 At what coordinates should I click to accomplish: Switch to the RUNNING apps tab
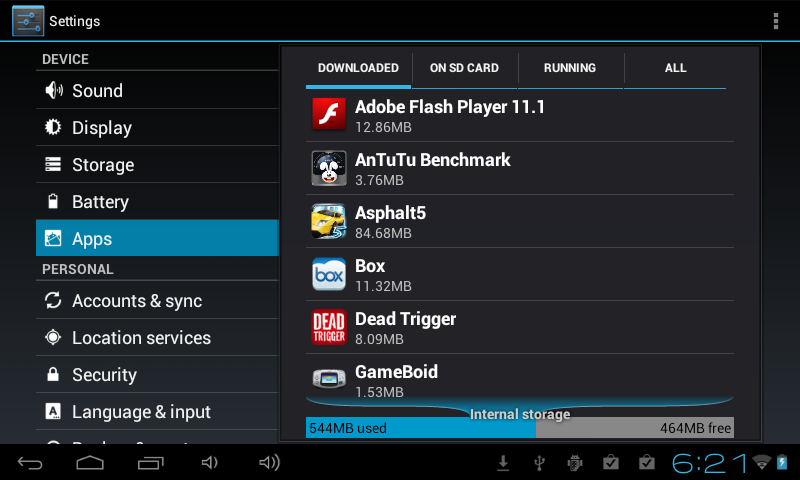[x=570, y=68]
